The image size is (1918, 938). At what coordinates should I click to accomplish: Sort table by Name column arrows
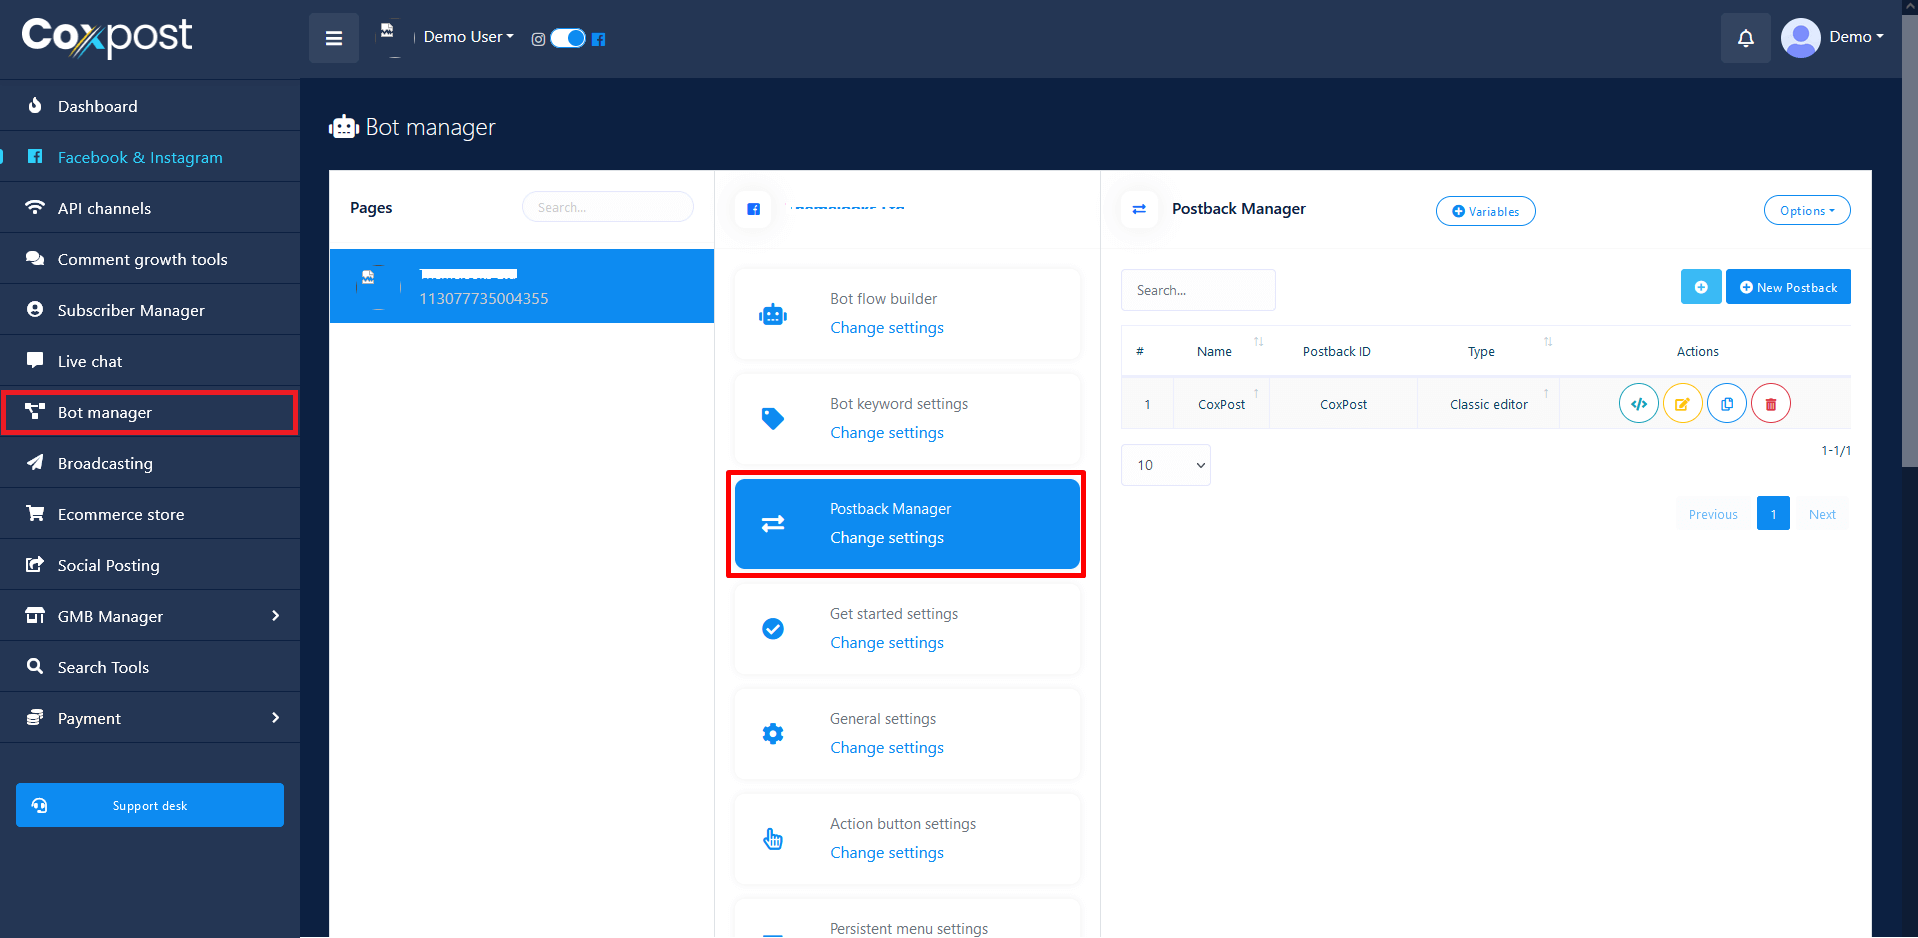(1258, 342)
